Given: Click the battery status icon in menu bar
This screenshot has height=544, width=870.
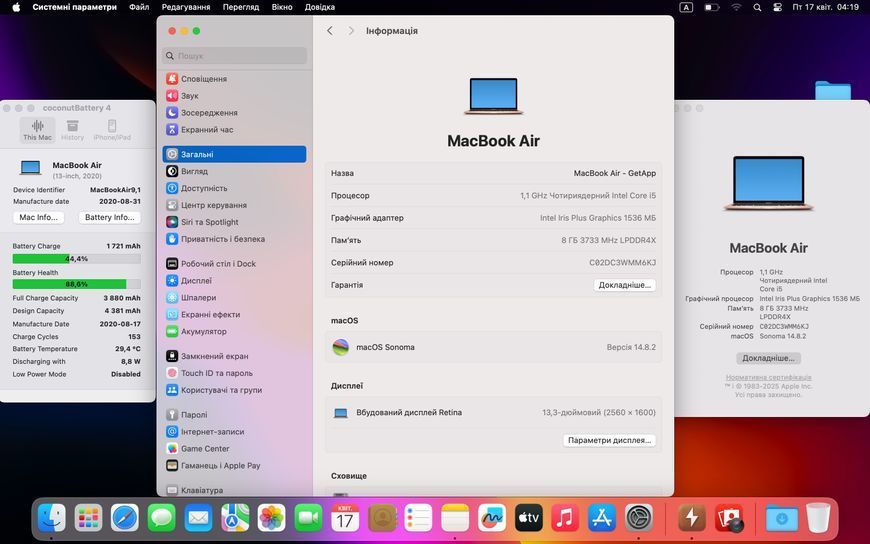Looking at the screenshot, I should tap(712, 7).
